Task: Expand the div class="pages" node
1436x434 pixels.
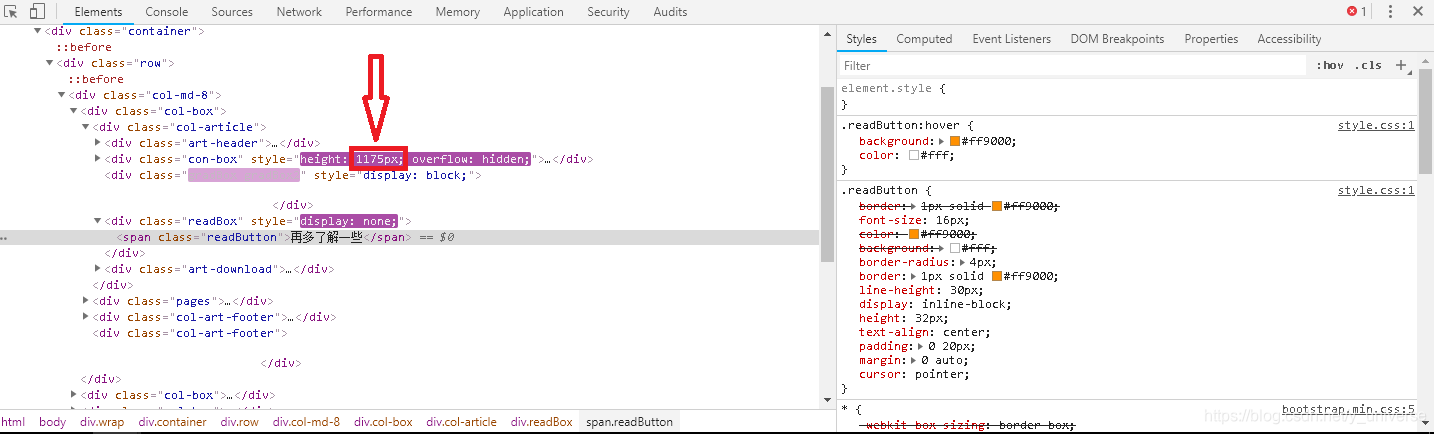Action: coord(85,301)
